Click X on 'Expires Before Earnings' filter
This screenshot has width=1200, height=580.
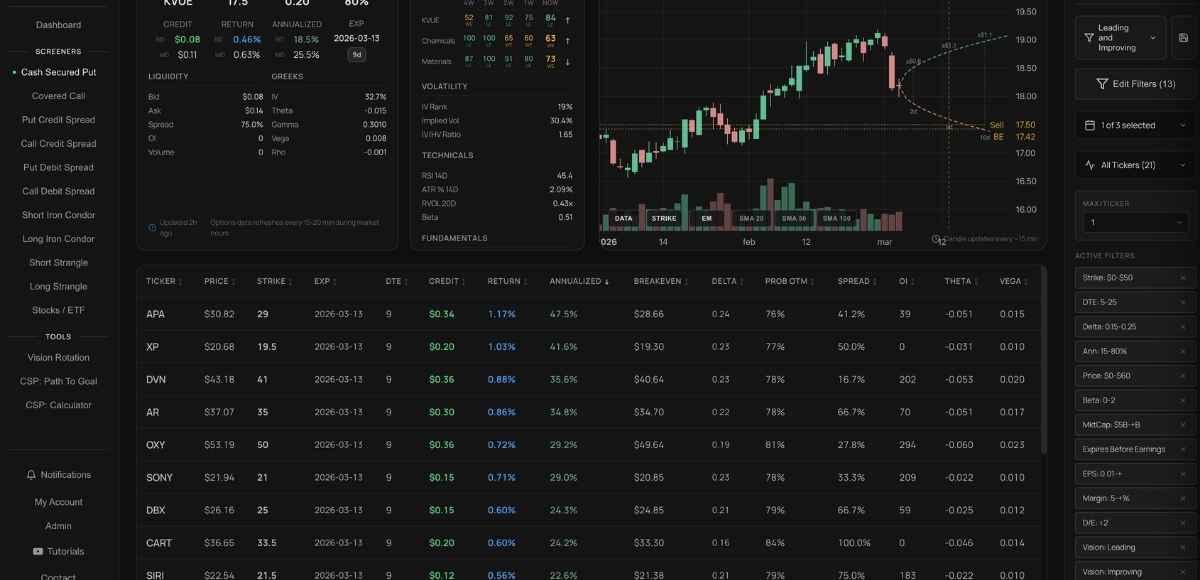tap(1182, 449)
